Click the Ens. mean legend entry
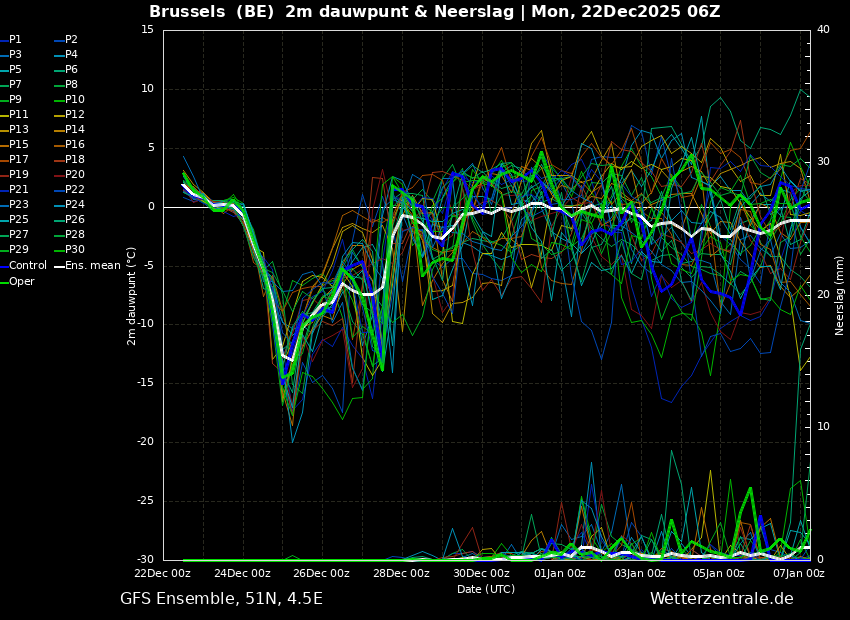The height and width of the screenshot is (620, 850). tap(88, 266)
